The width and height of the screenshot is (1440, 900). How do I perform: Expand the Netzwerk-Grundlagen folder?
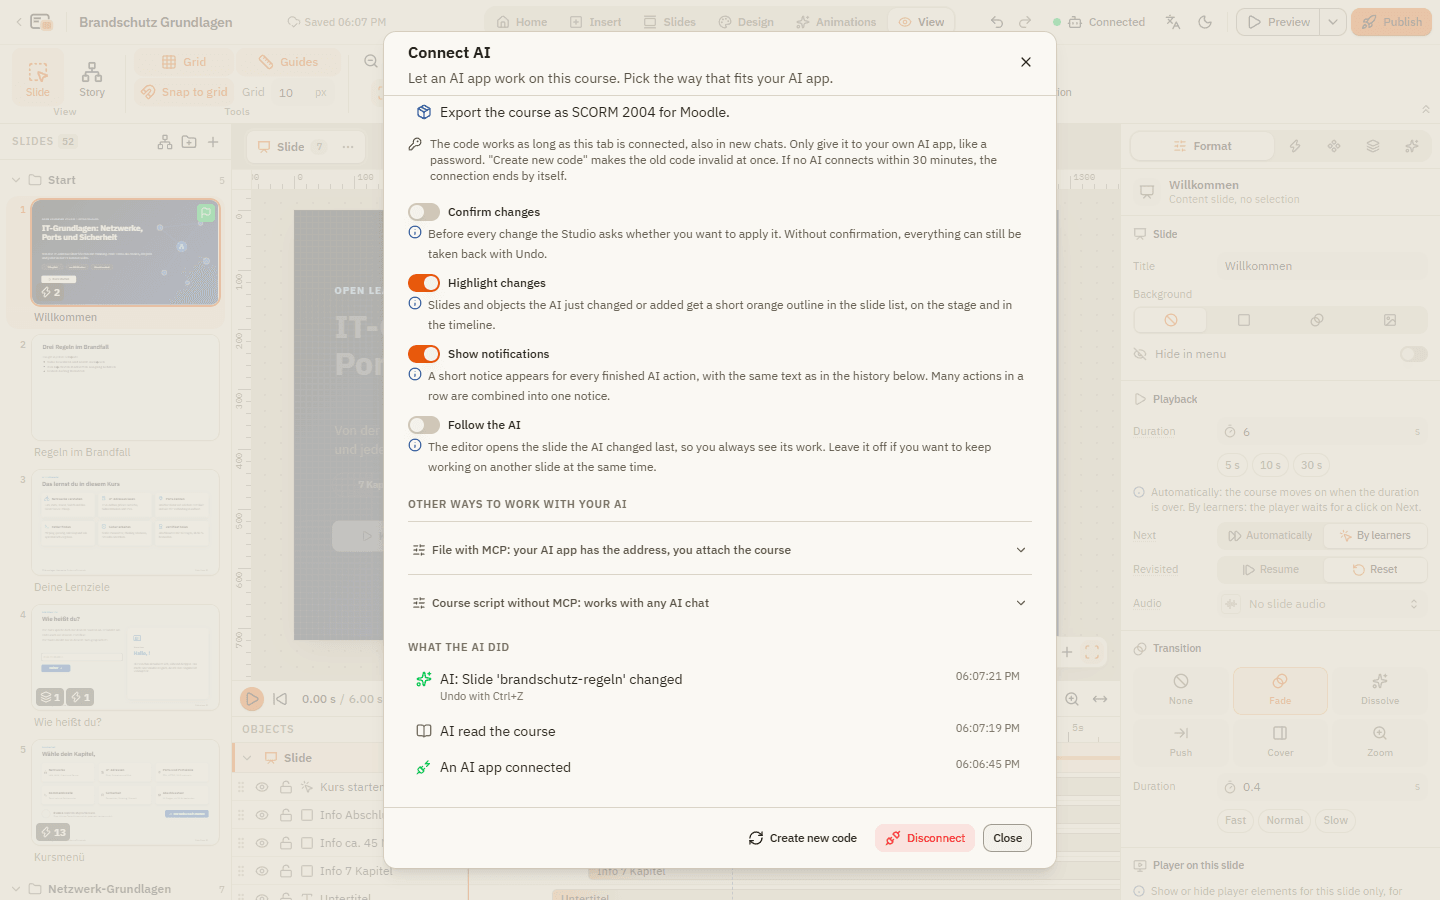16,889
